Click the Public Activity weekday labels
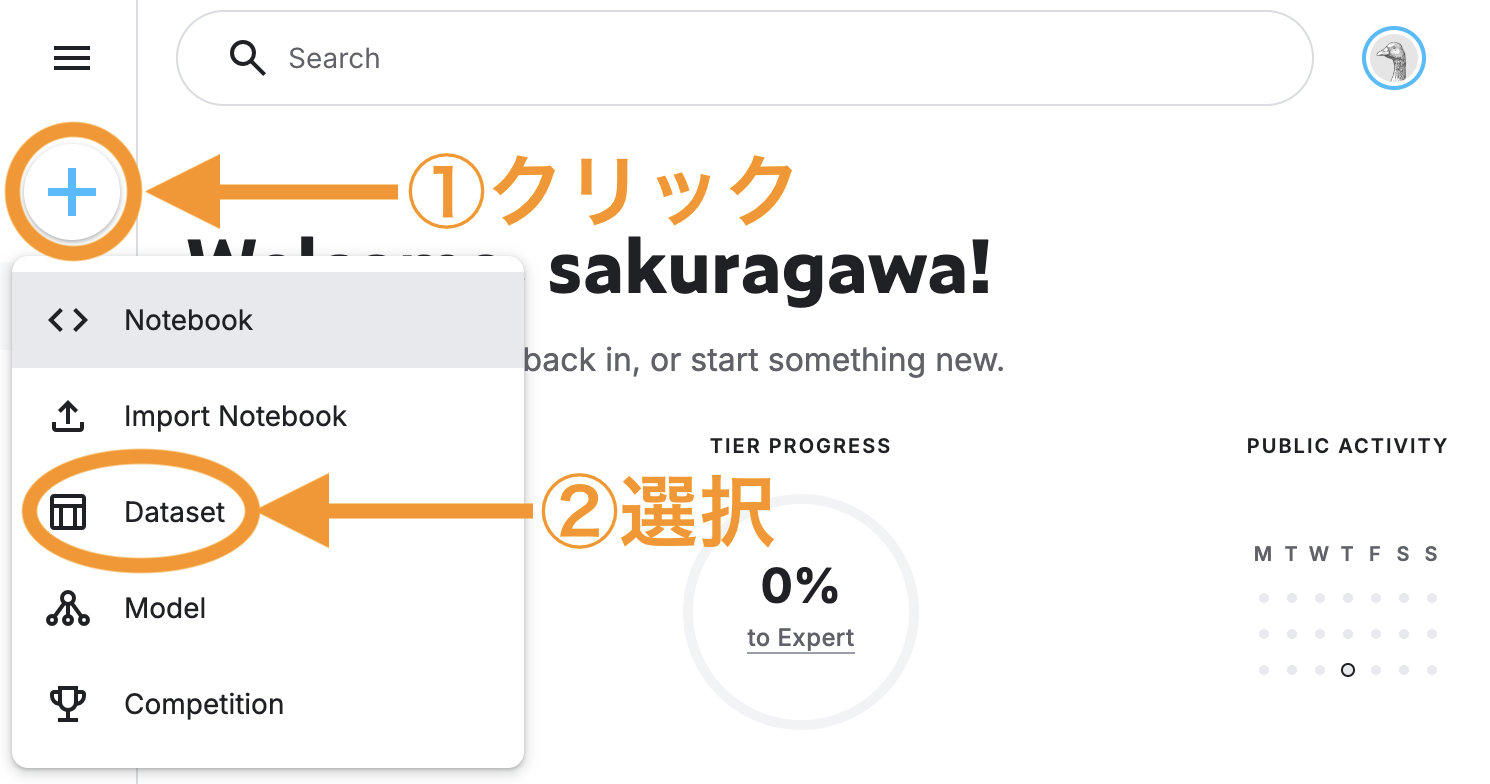Image resolution: width=1490 pixels, height=784 pixels. (1346, 553)
